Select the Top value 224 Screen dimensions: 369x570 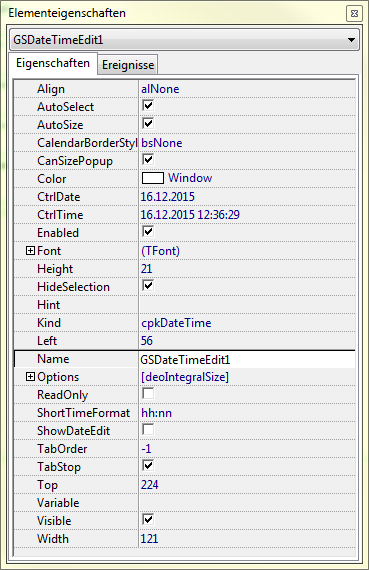[x=149, y=485]
